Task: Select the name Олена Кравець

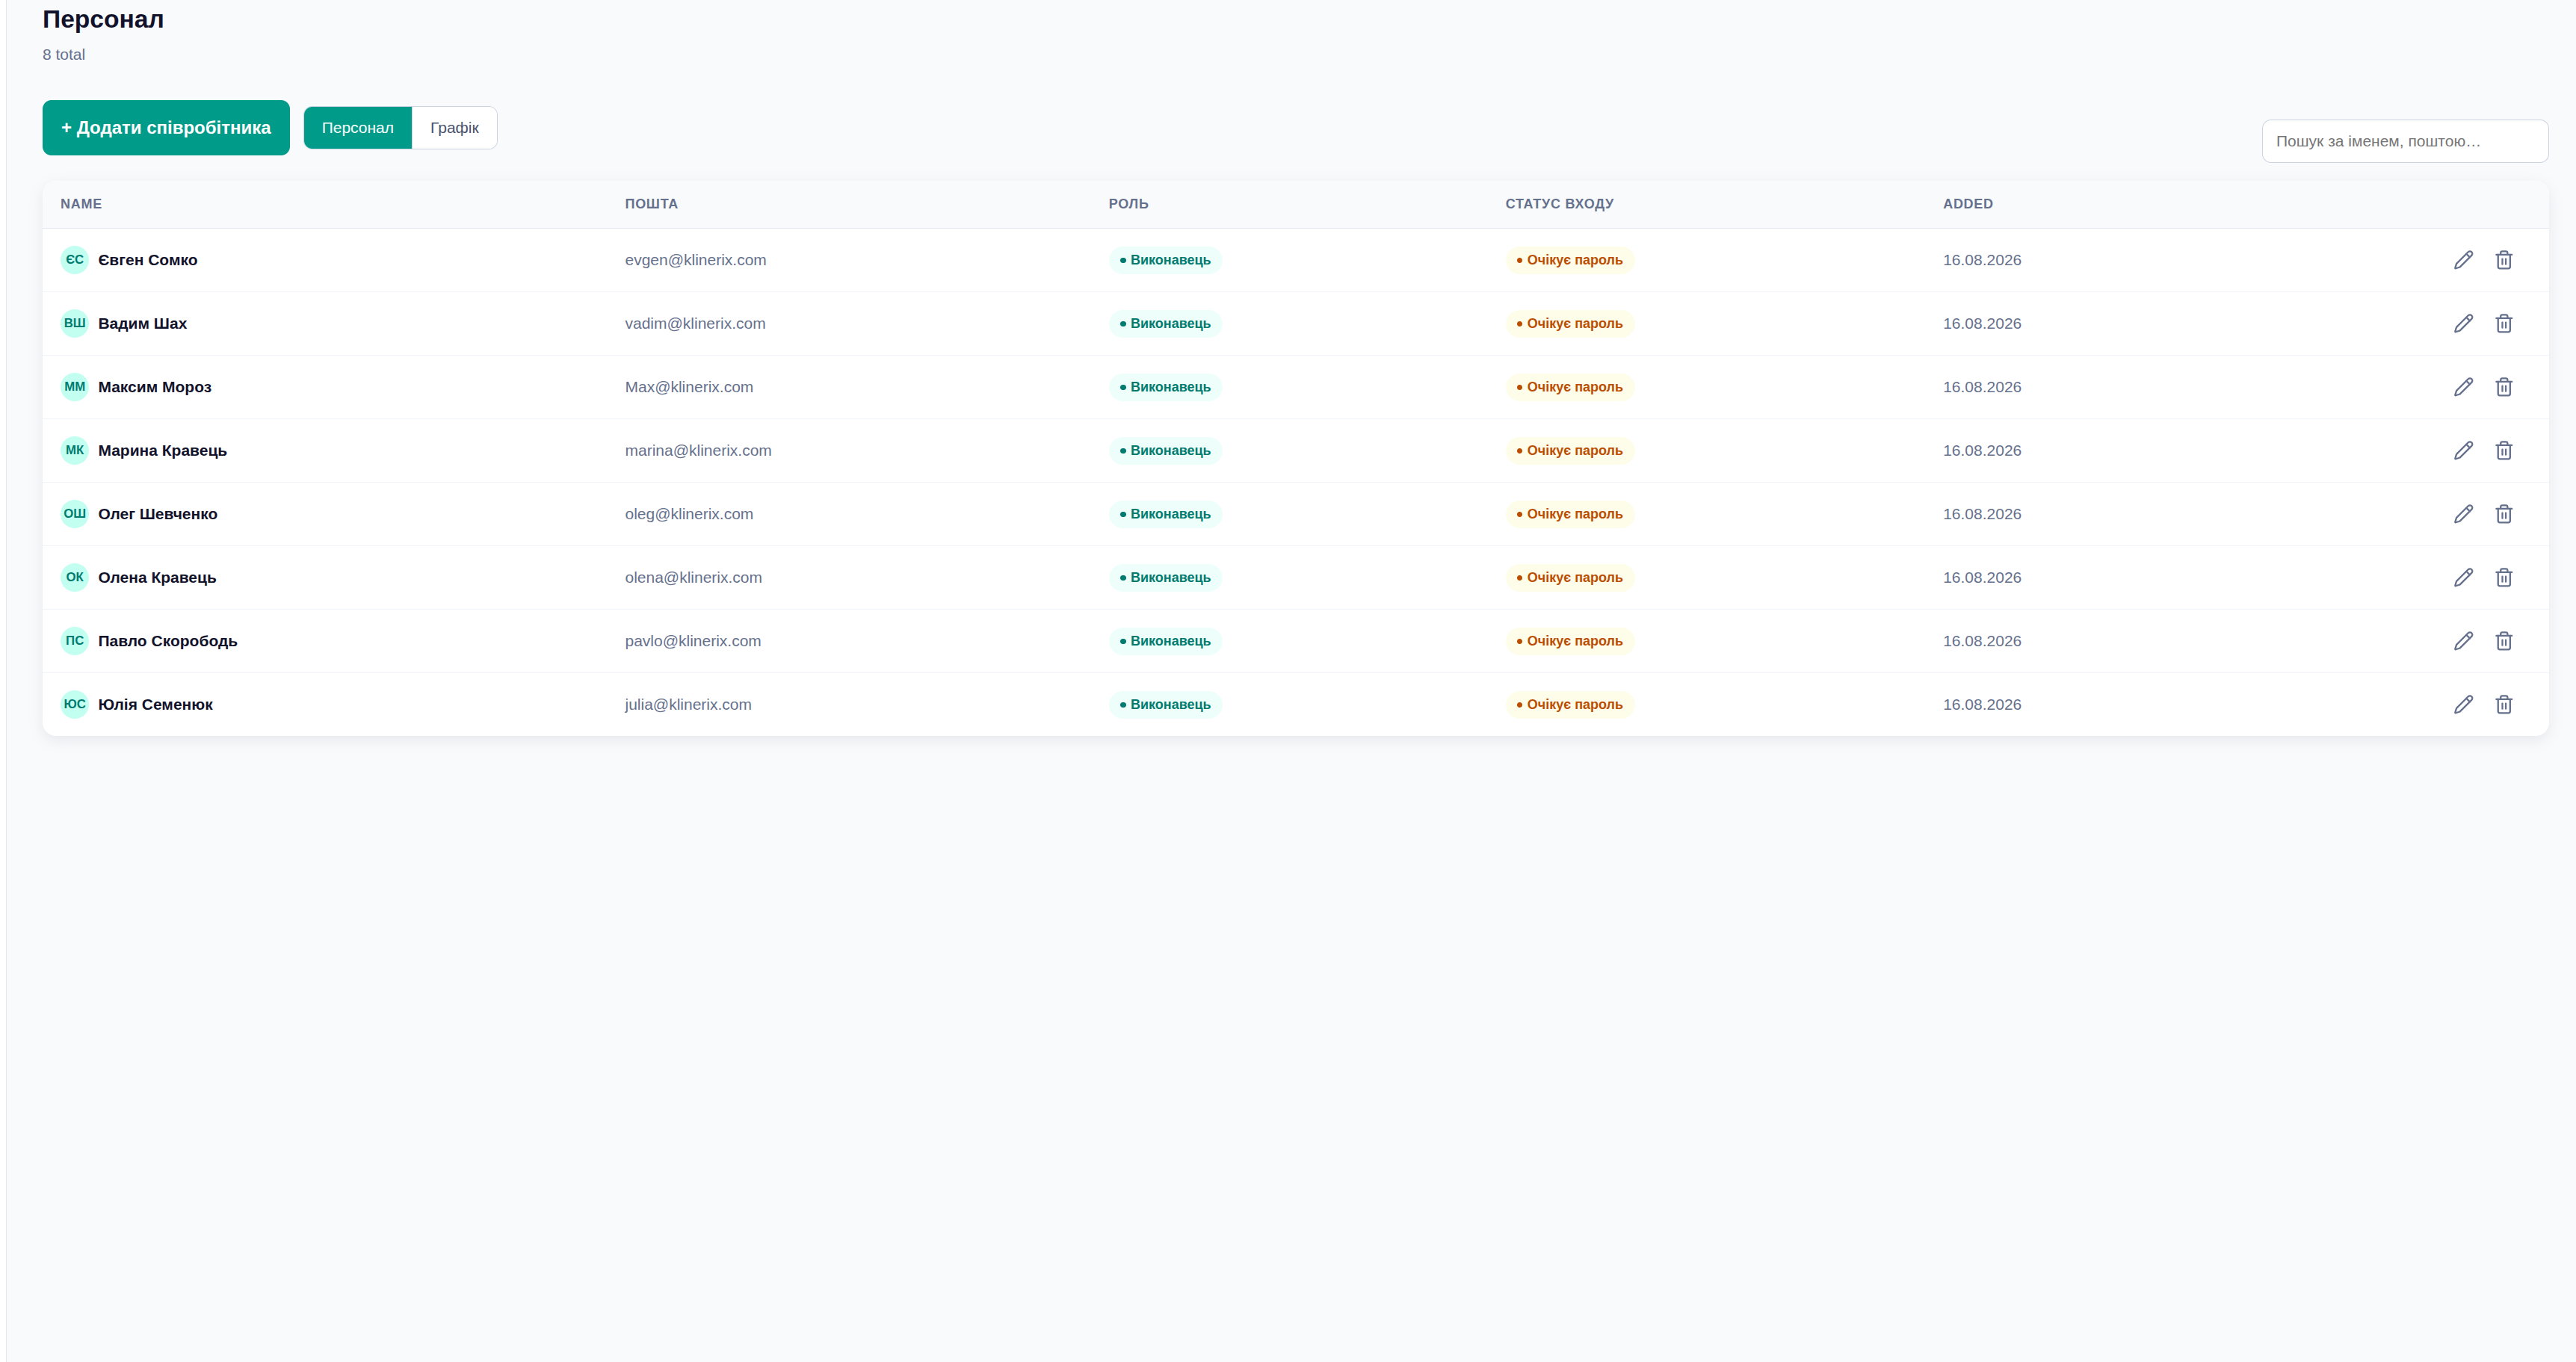Action: pyautogui.click(x=157, y=577)
